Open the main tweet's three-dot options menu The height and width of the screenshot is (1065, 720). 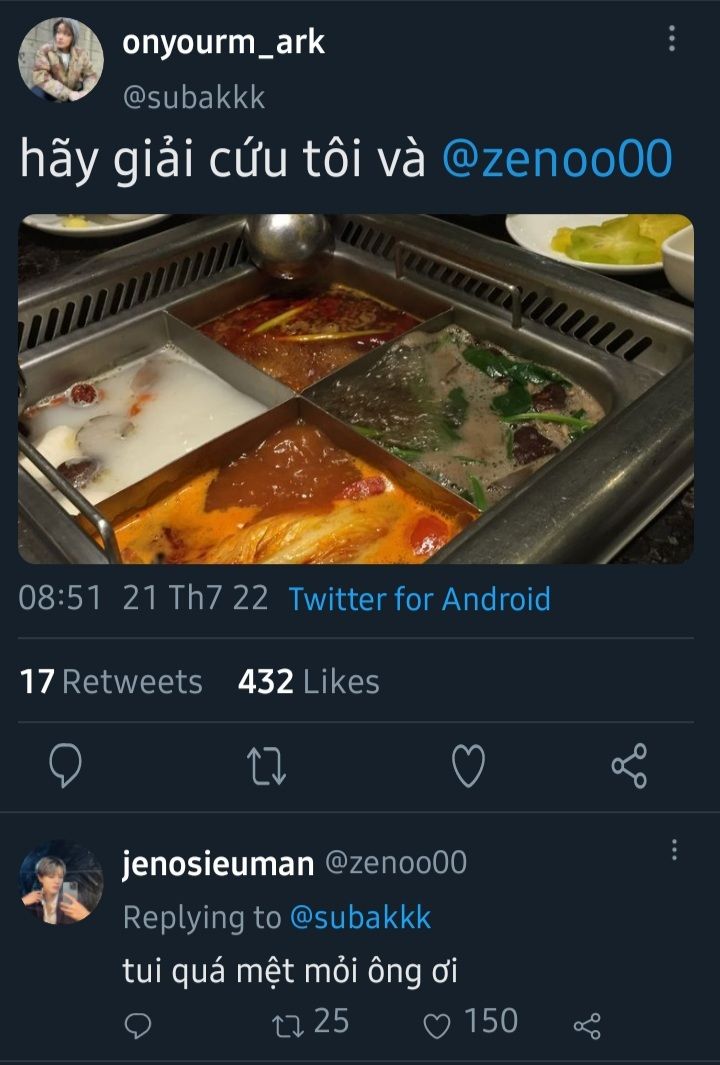click(671, 39)
